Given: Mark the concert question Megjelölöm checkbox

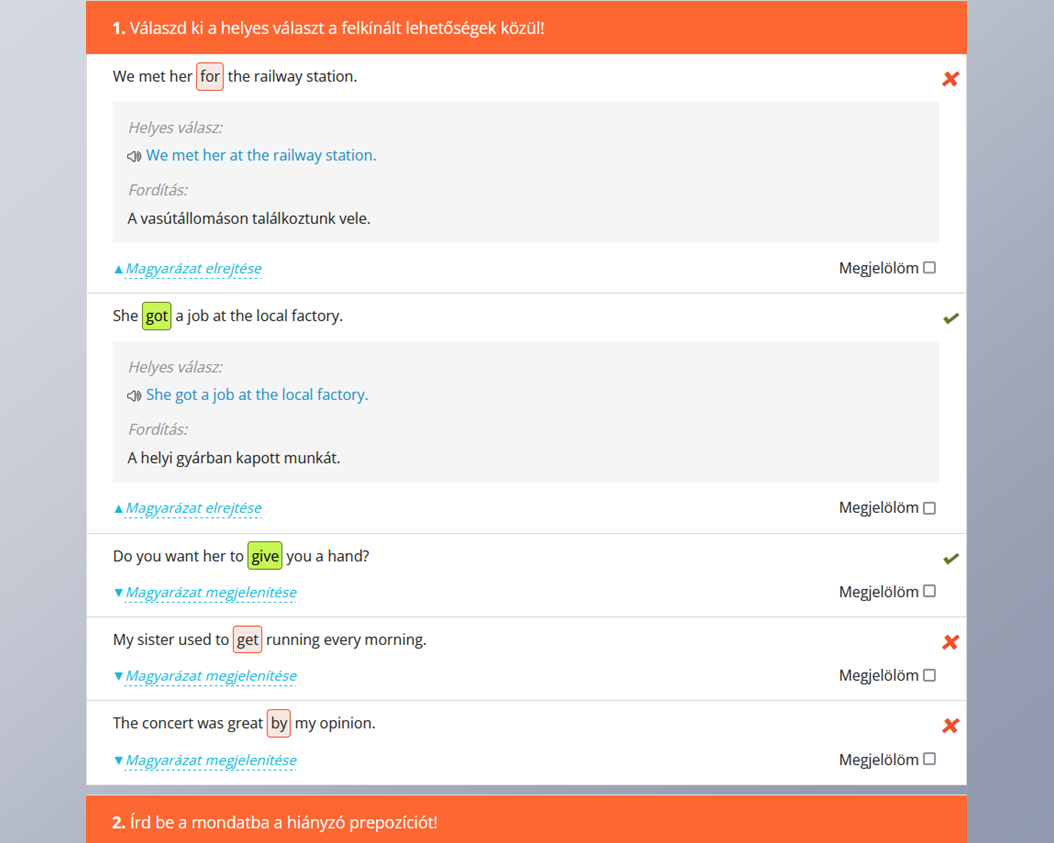Looking at the screenshot, I should point(929,759).
